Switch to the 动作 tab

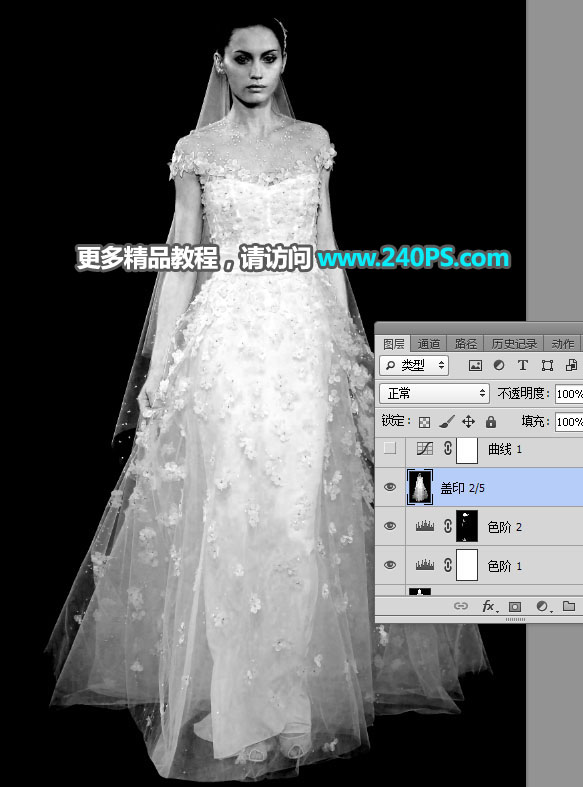(x=562, y=344)
